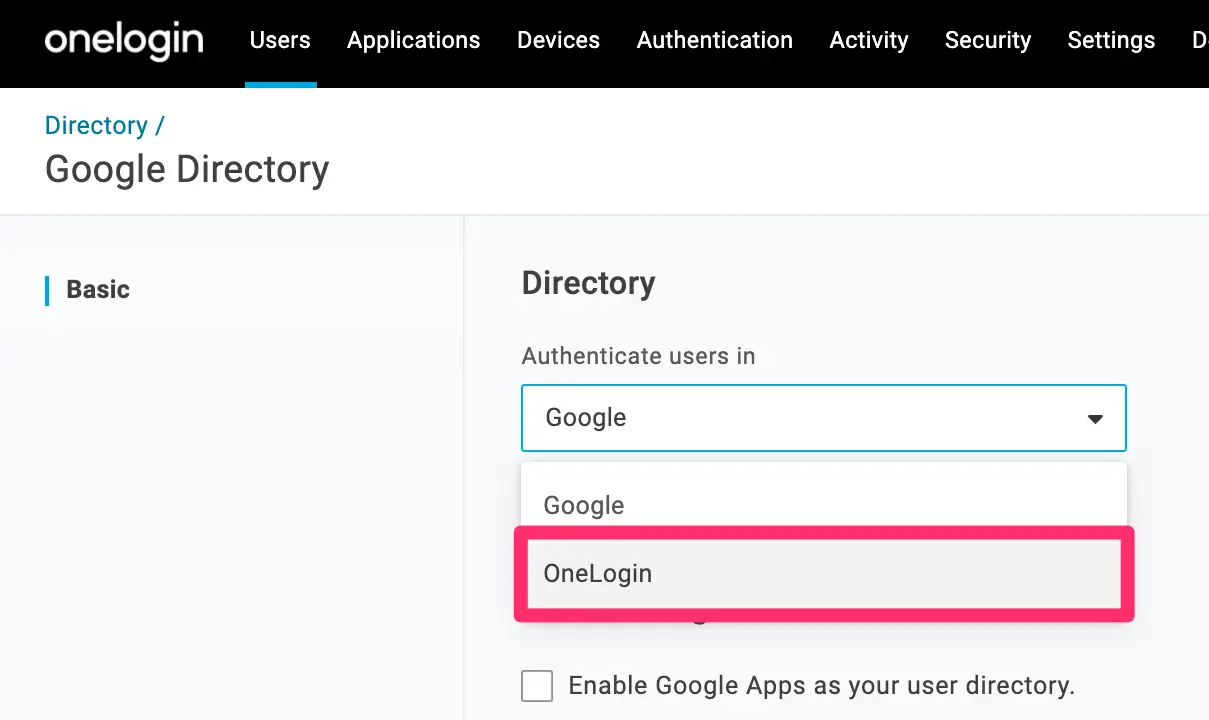Collapse the Authenticate users in dropdown
1209x720 pixels.
tap(824, 418)
